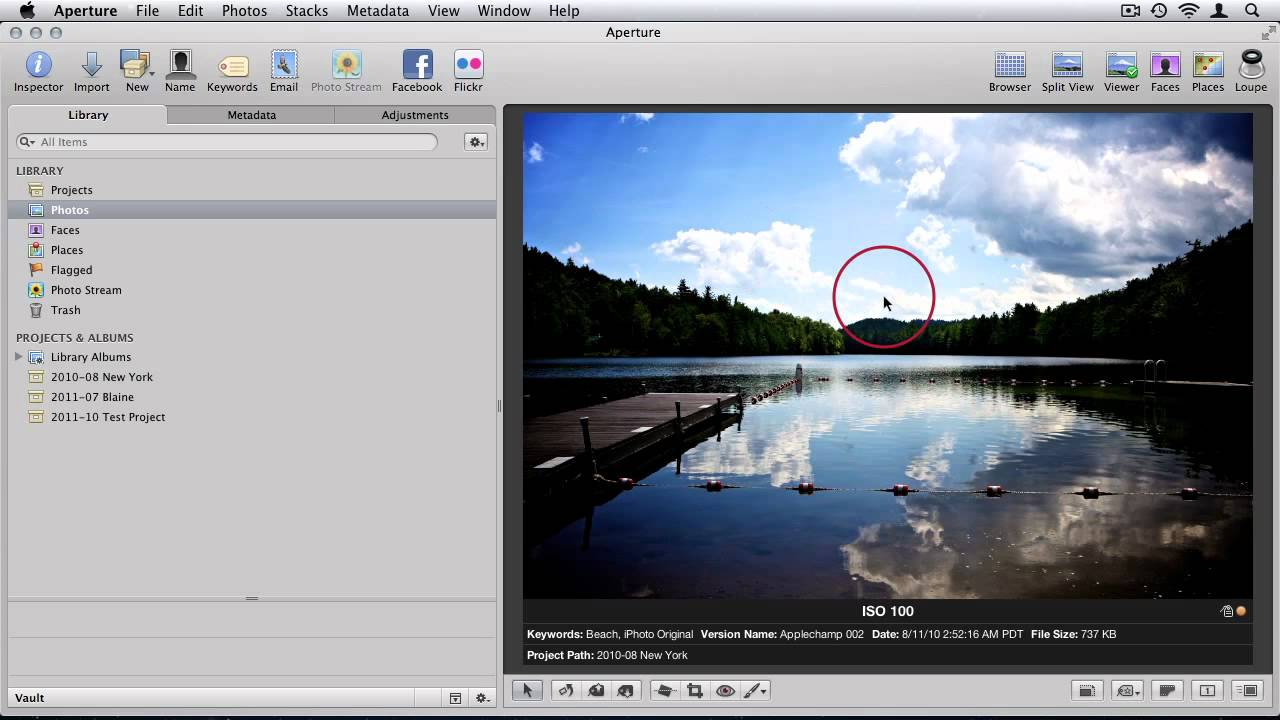
Task: Share via the Email stamp icon
Action: (284, 65)
